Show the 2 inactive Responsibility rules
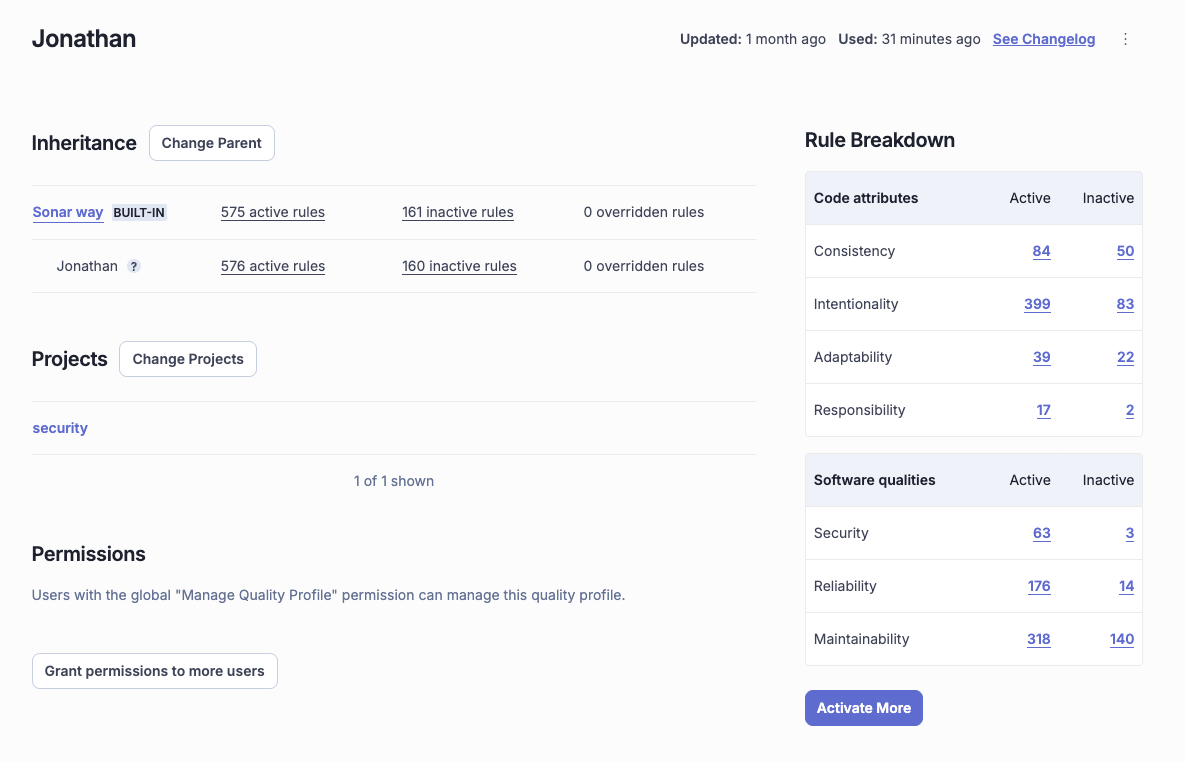The image size is (1185, 762). click(1129, 410)
